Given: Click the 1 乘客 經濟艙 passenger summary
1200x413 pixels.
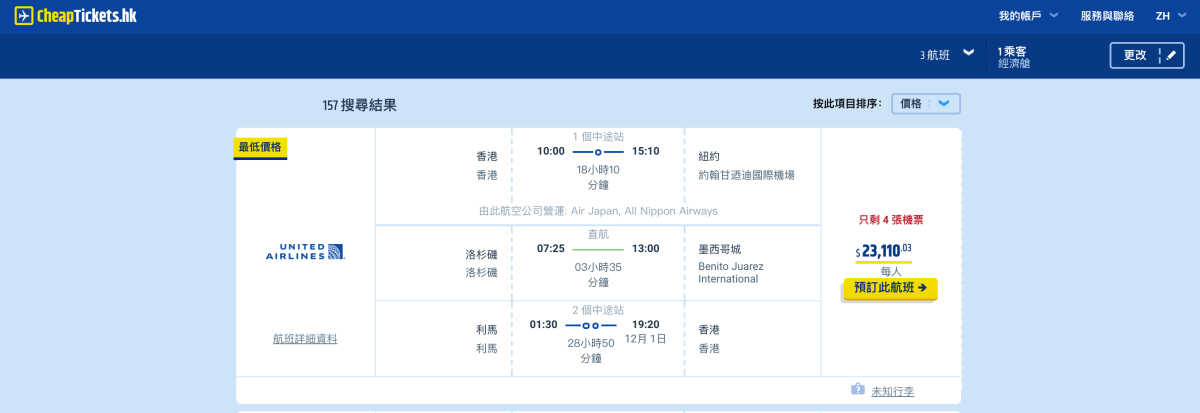Looking at the screenshot, I should coord(1014,56).
